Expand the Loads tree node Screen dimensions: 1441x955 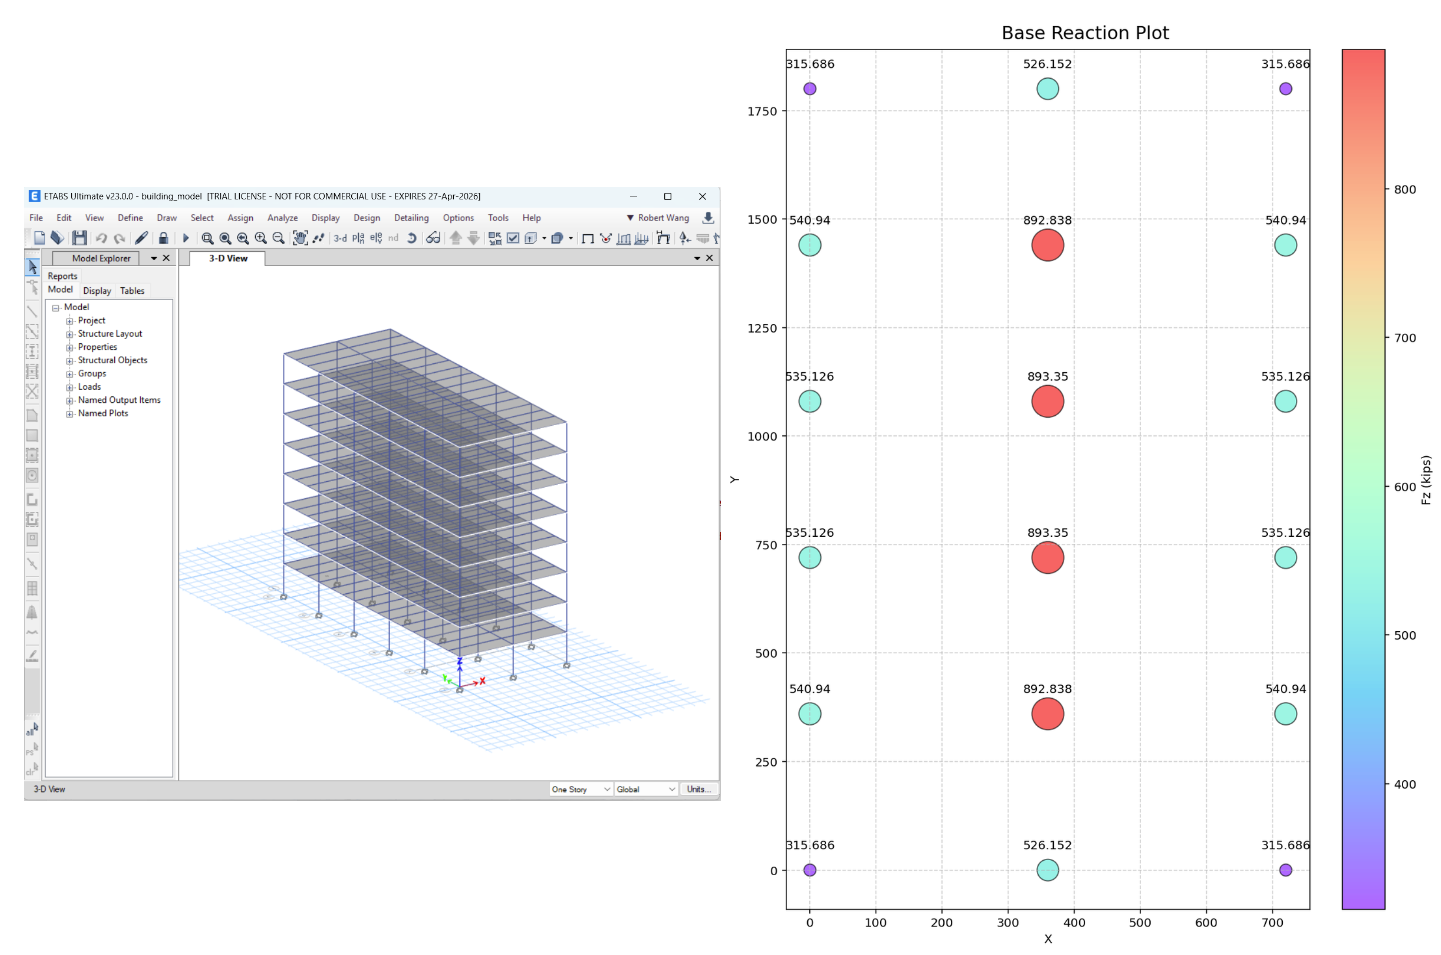click(70, 387)
